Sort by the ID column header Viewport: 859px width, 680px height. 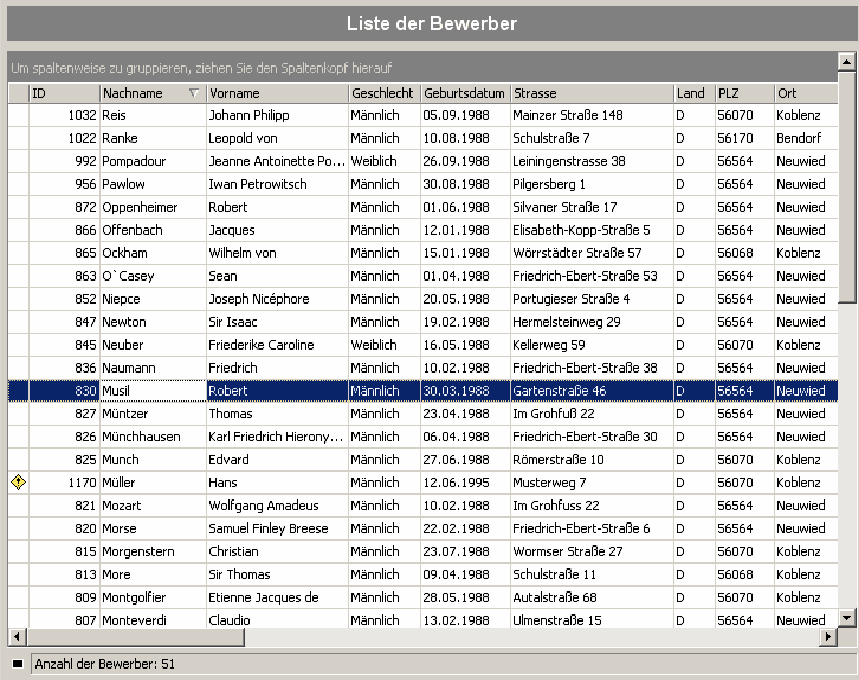pyautogui.click(x=65, y=93)
